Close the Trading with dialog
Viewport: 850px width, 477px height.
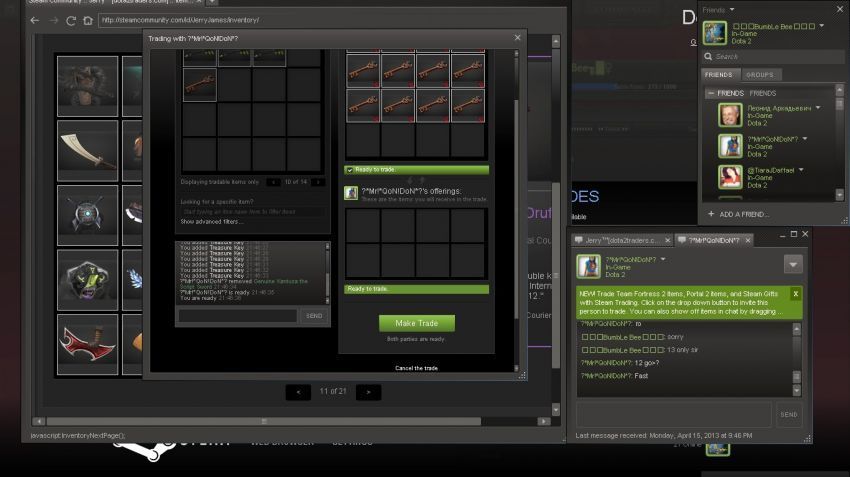tap(517, 37)
